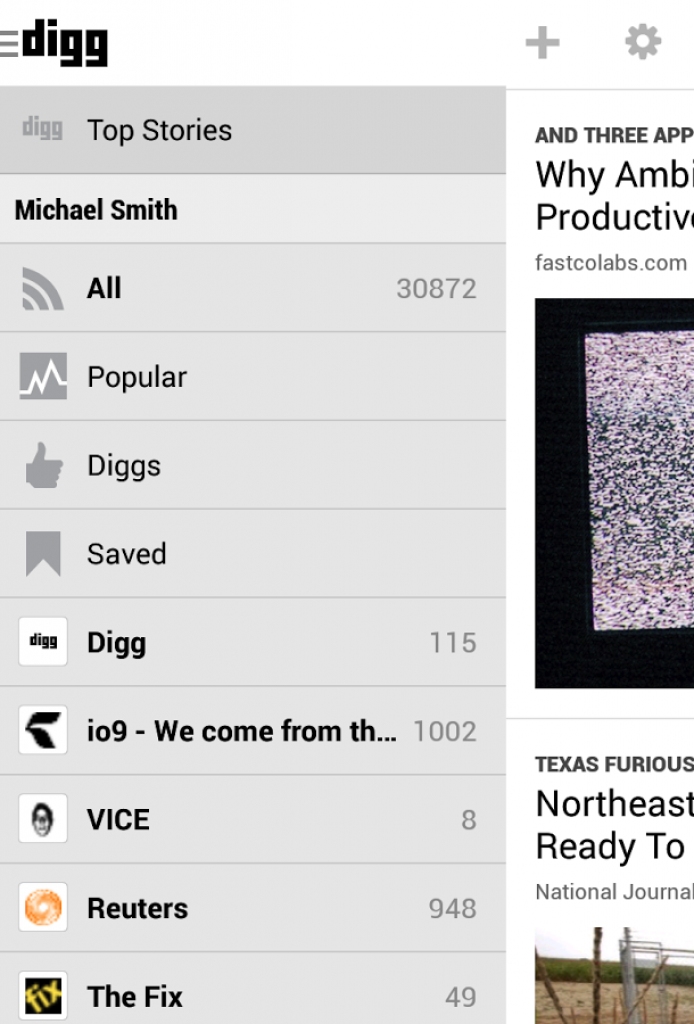The width and height of the screenshot is (694, 1024).
Task: Tap the hamburger menu icon beside Digg logo
Action: (x=9, y=43)
